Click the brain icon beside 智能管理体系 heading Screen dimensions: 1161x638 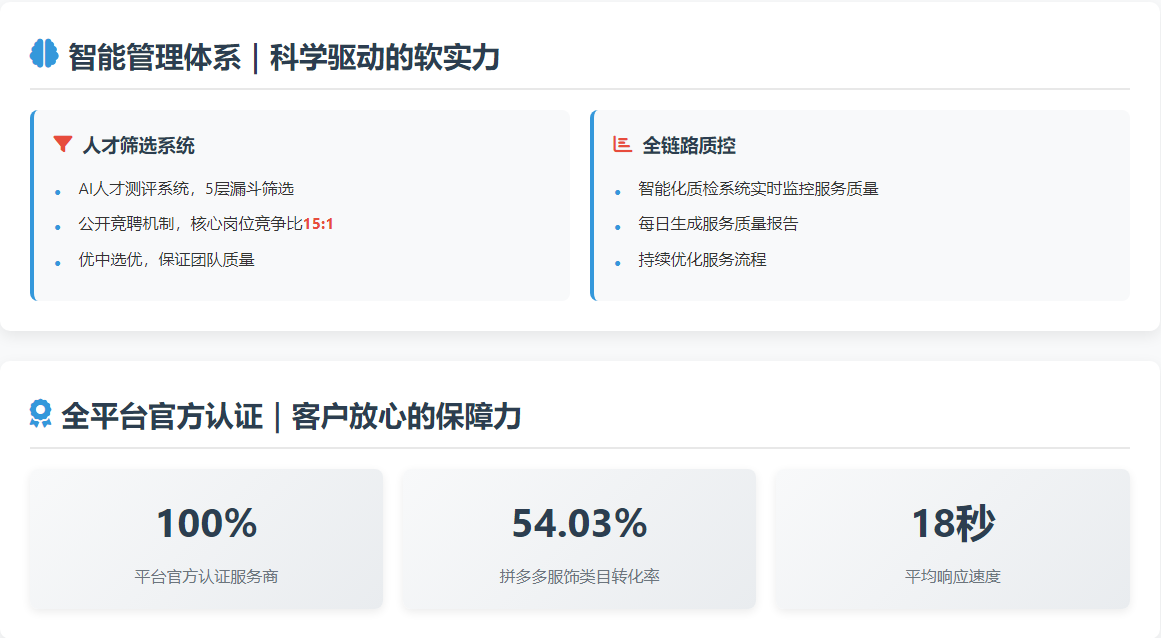[x=44, y=55]
